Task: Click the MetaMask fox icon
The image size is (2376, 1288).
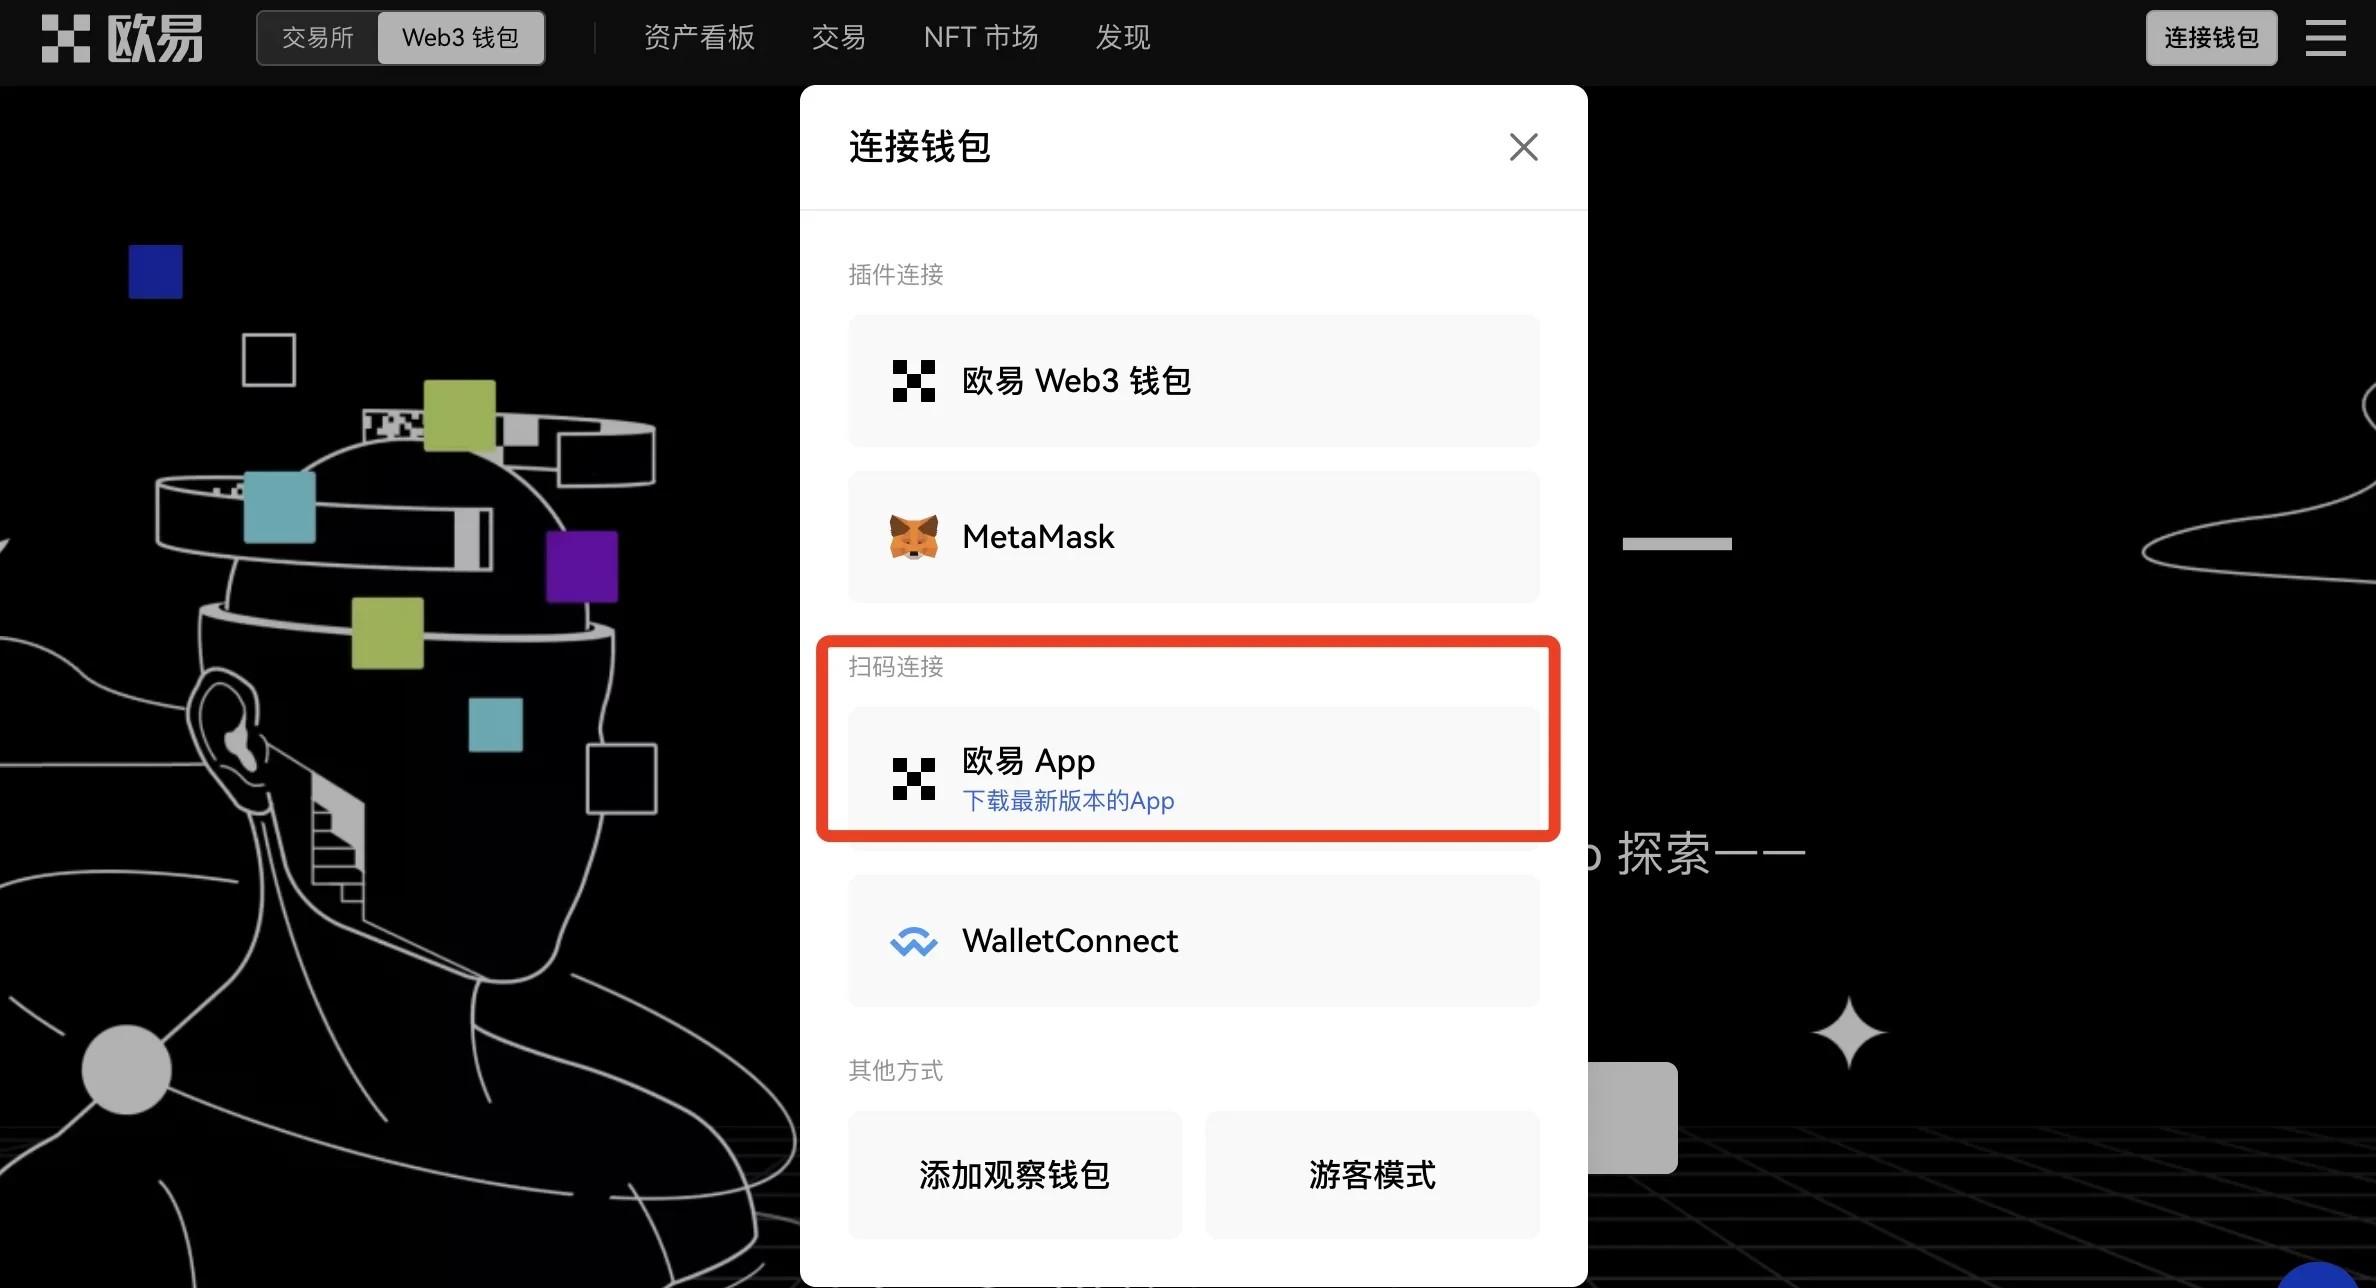Action: [x=914, y=535]
